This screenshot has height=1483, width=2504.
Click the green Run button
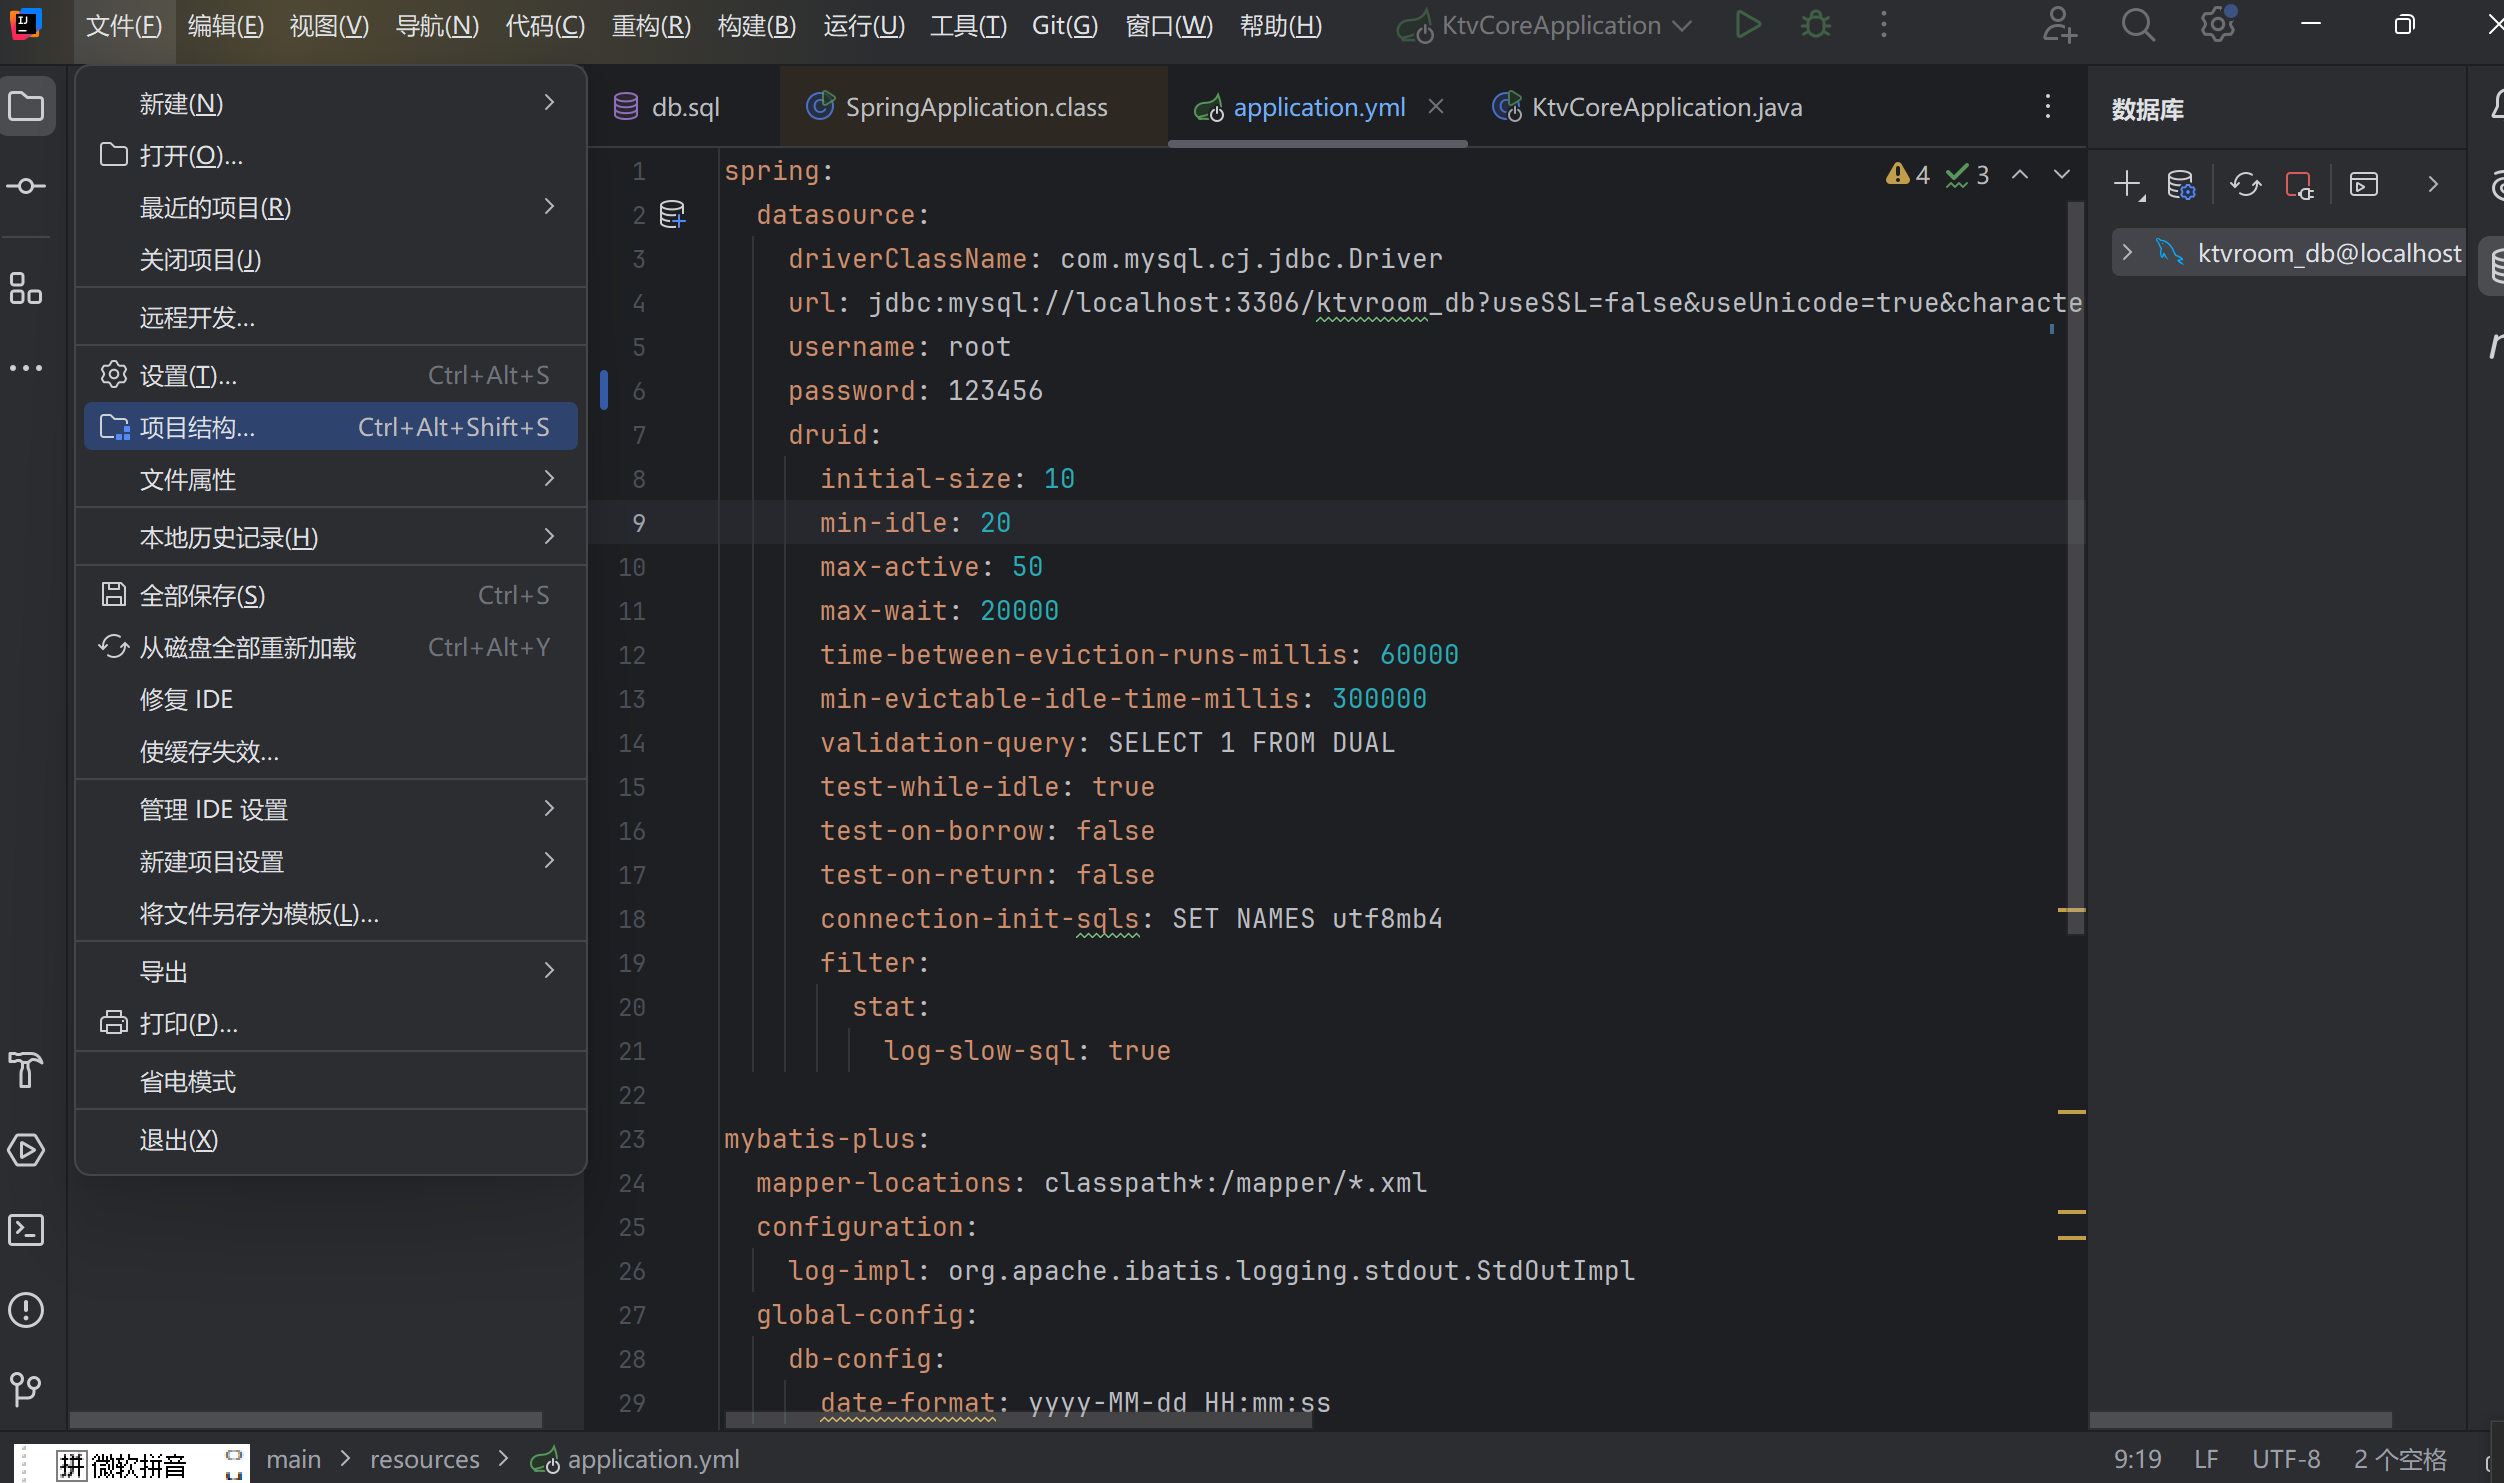click(x=1747, y=25)
